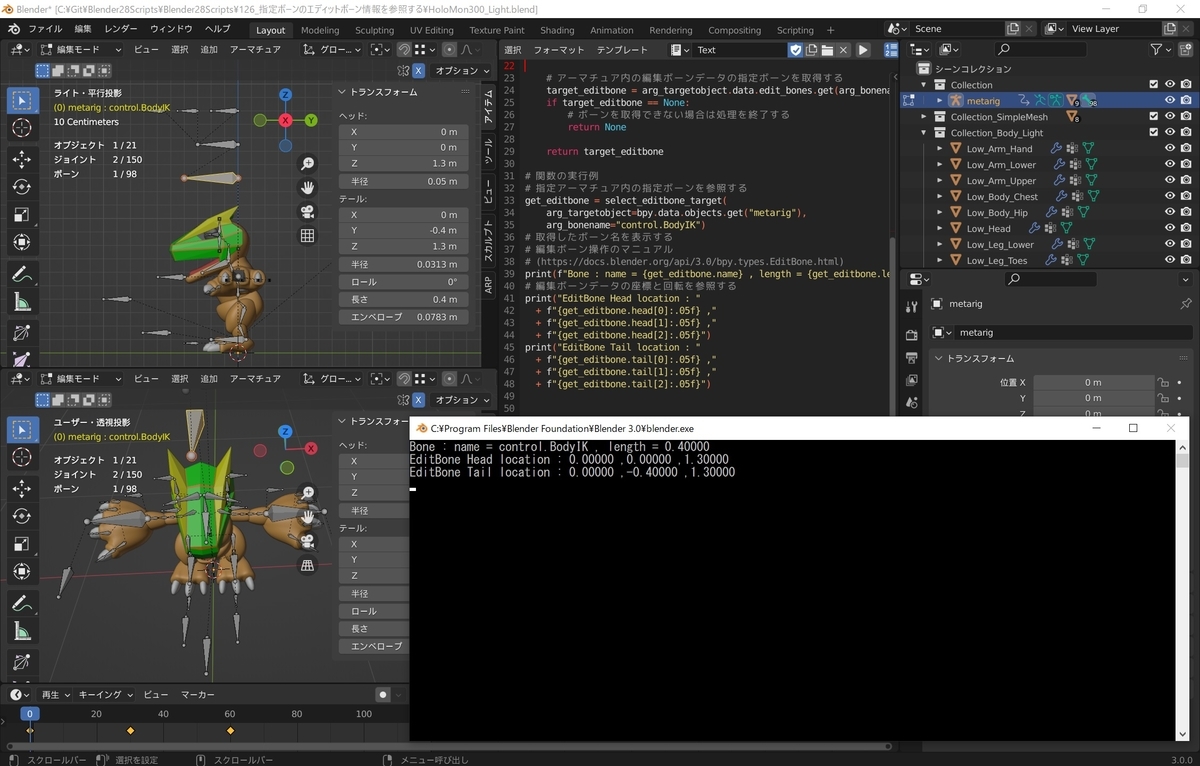
Task: Select the 3D Cursor tool
Action: pyautogui.click(x=22, y=127)
